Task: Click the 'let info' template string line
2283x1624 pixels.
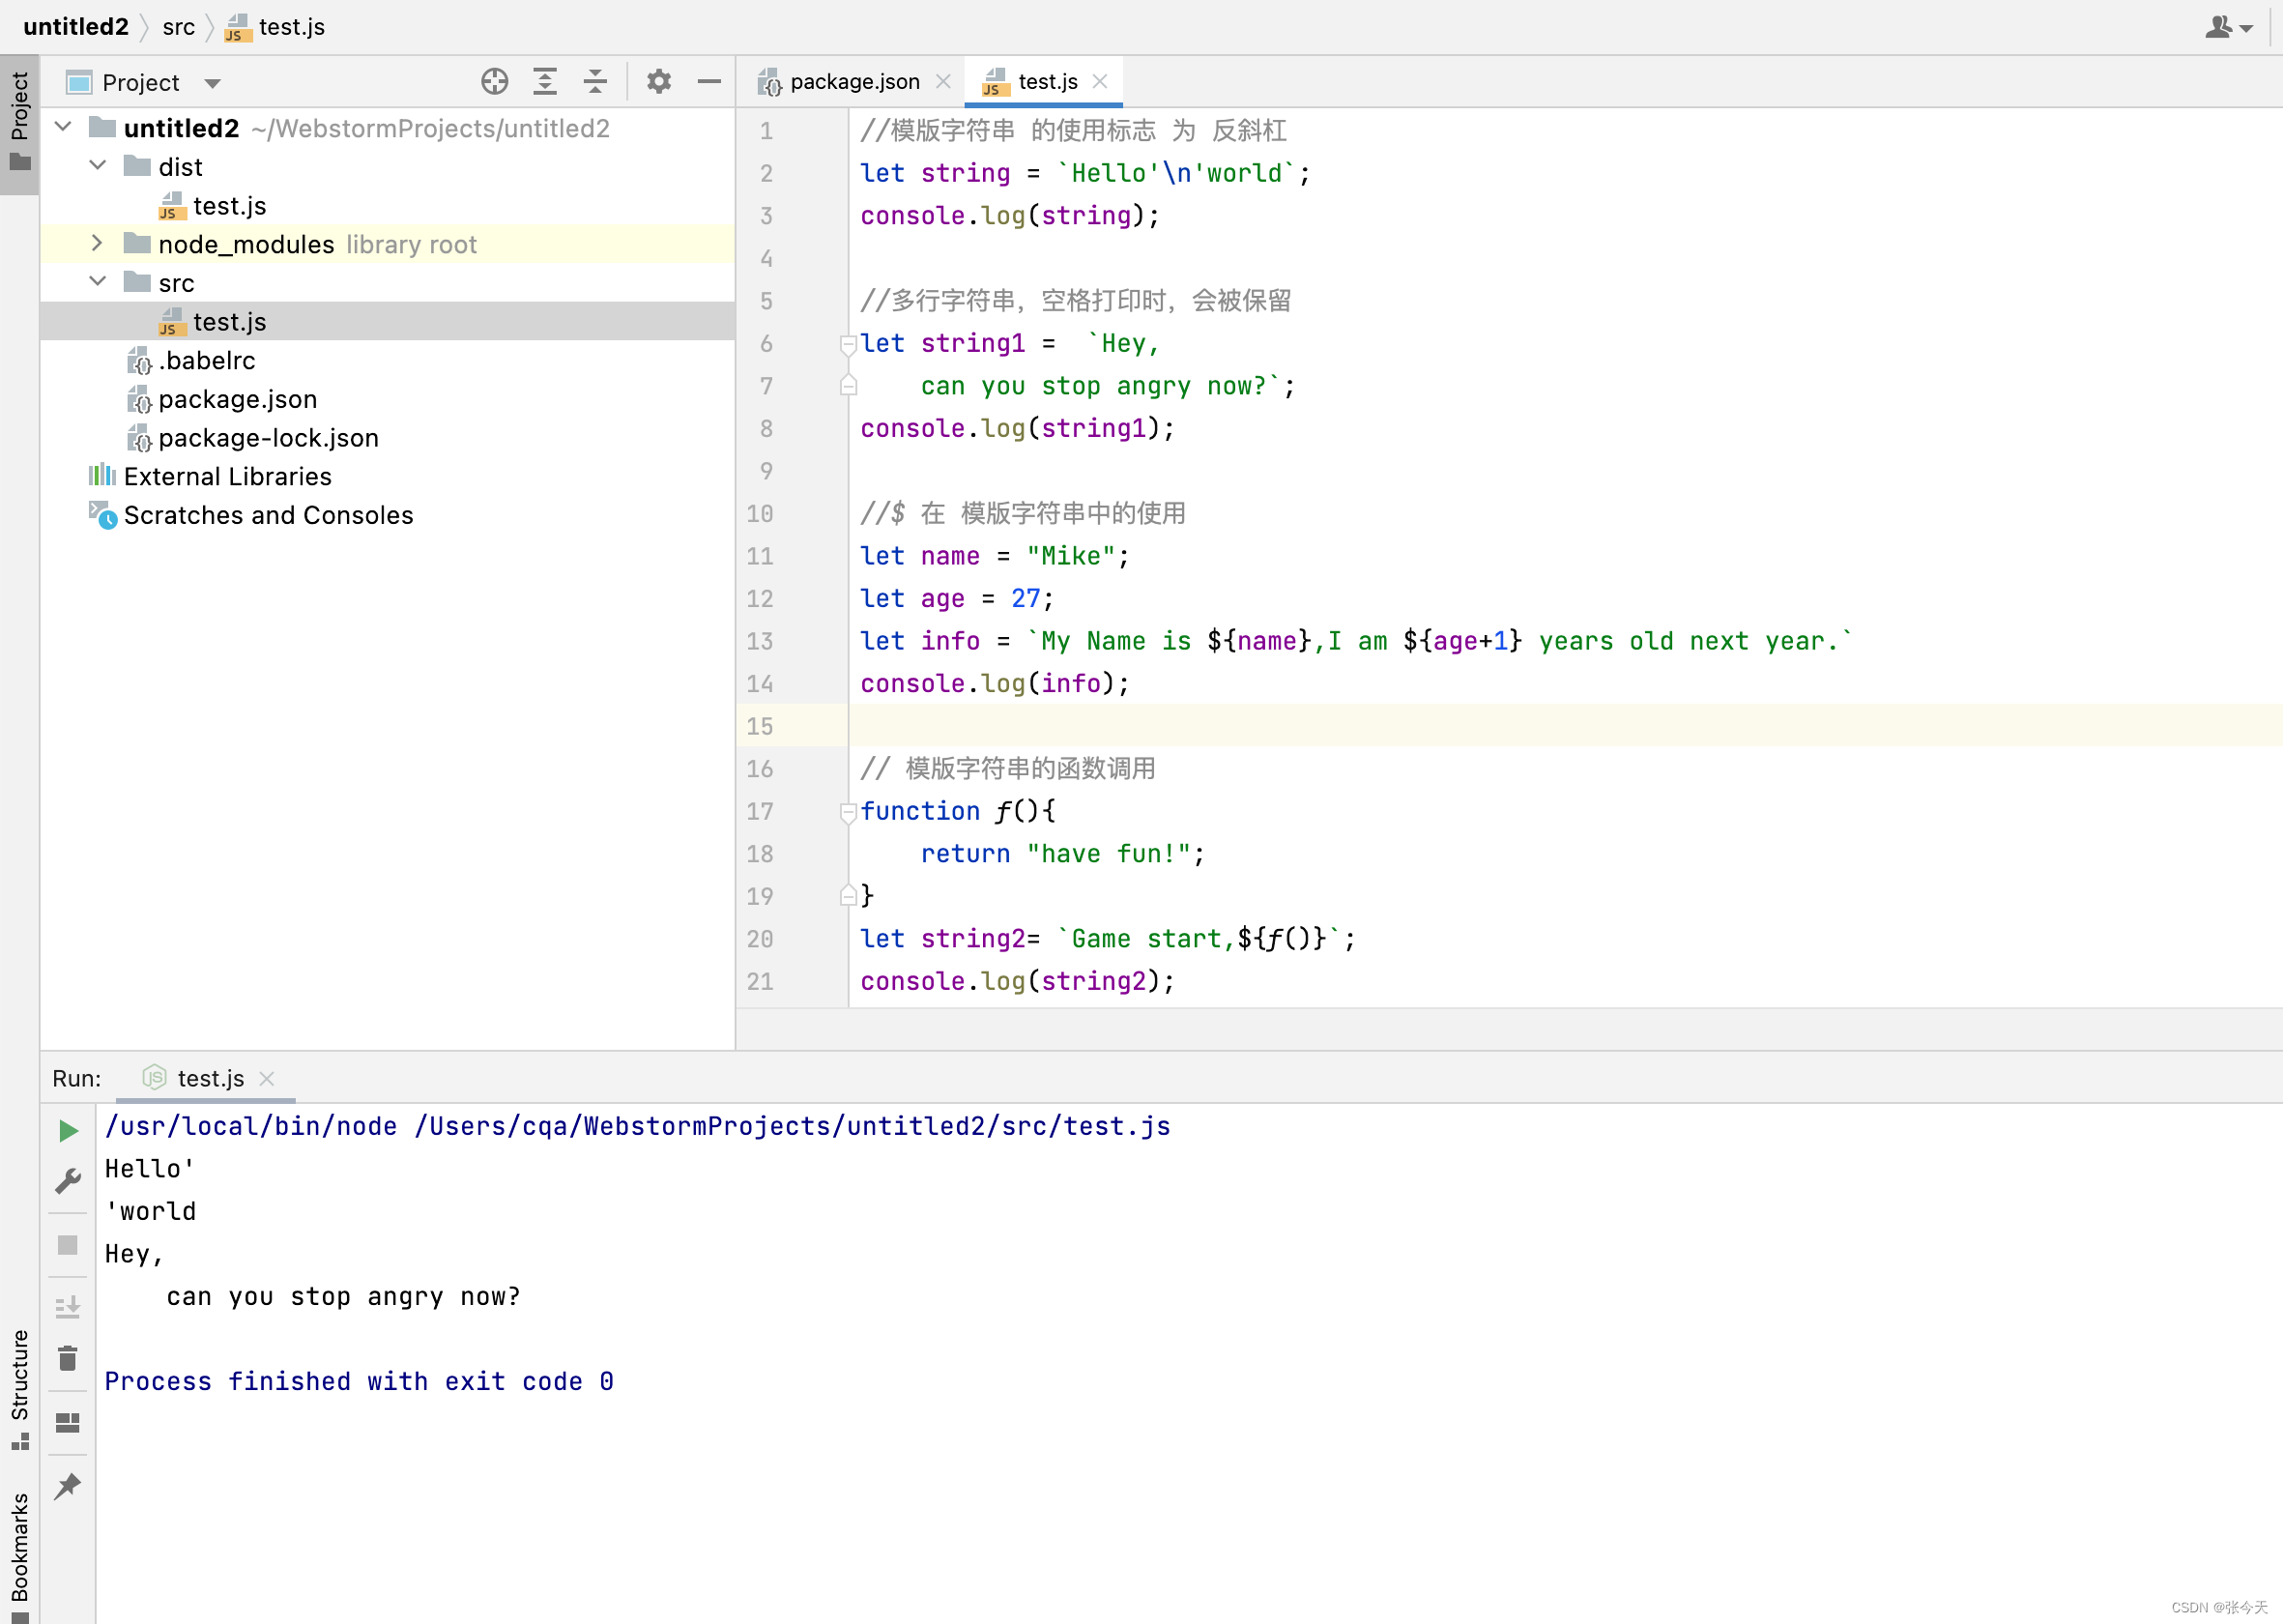Action: [1356, 642]
